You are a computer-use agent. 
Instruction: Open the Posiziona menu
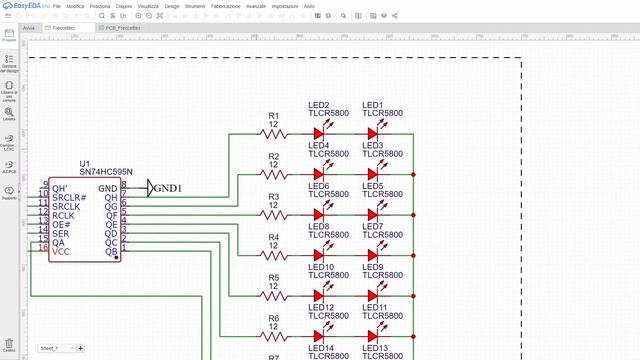100,7
